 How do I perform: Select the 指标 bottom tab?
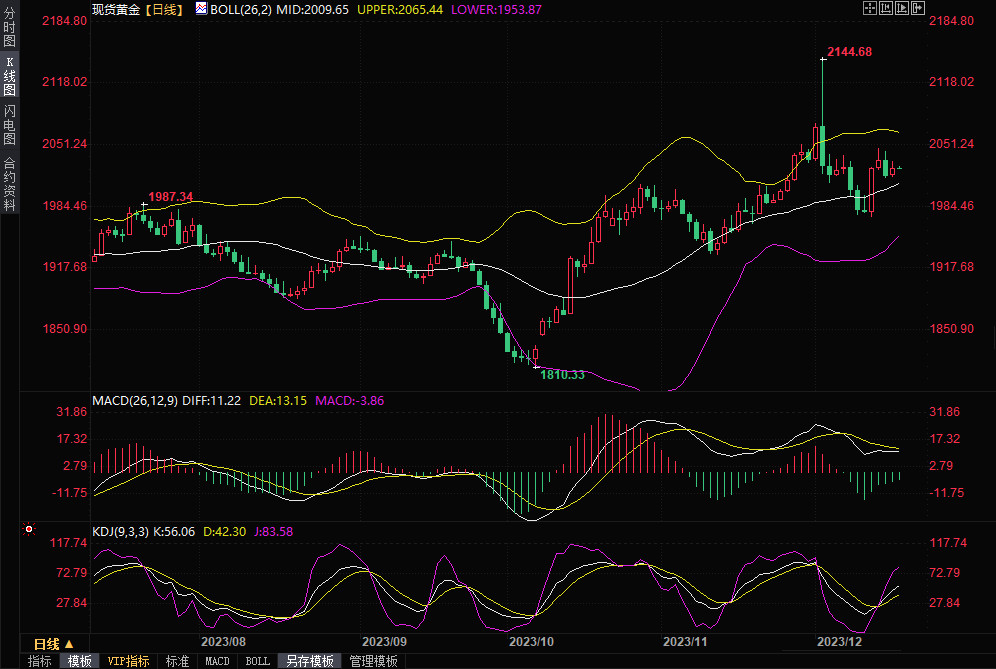[x=40, y=661]
